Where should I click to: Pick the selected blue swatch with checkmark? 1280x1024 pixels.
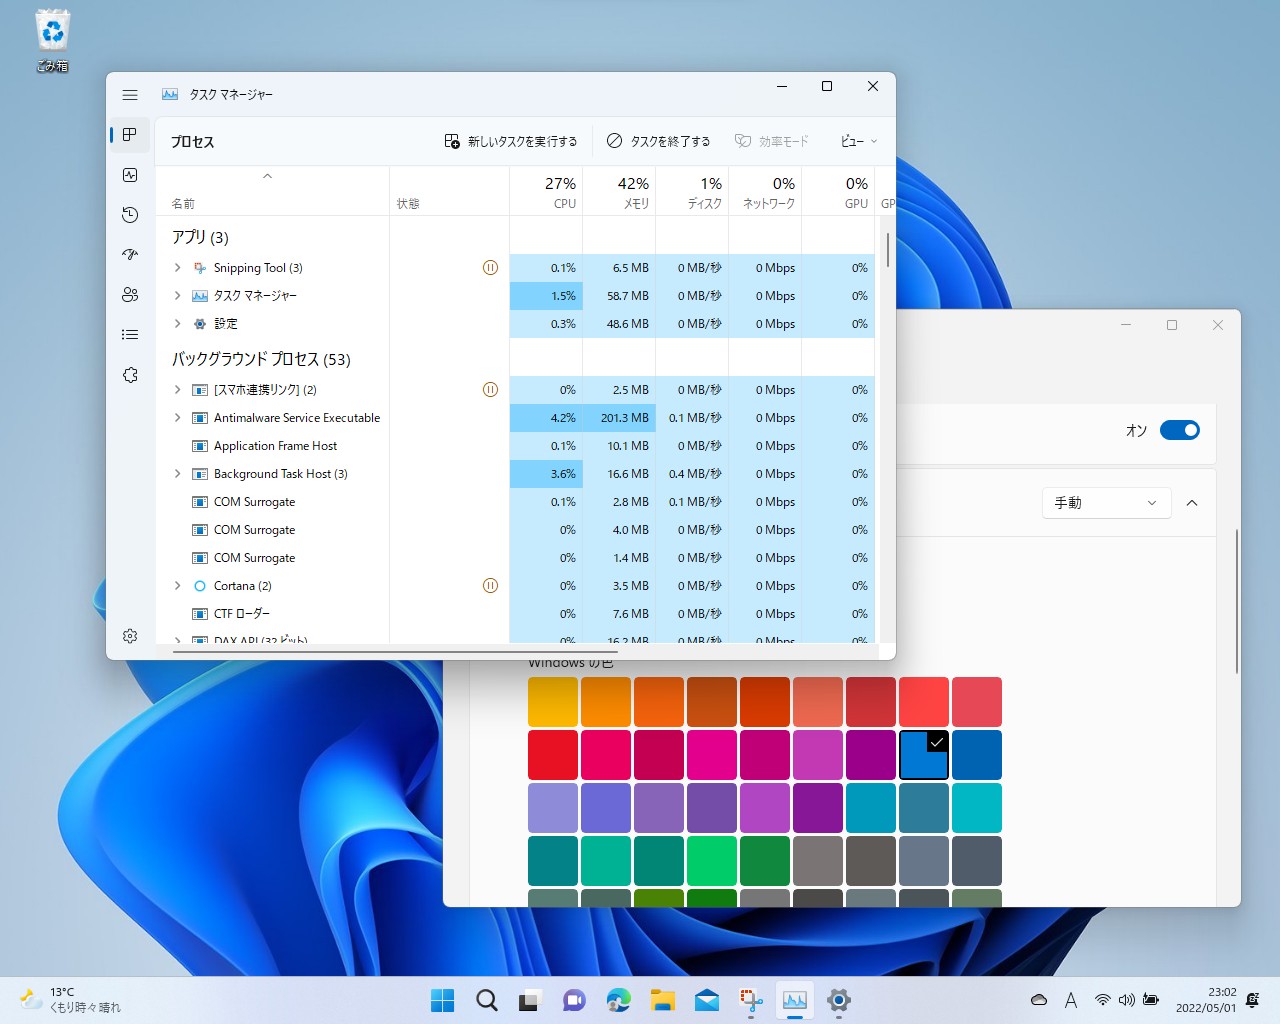924,755
